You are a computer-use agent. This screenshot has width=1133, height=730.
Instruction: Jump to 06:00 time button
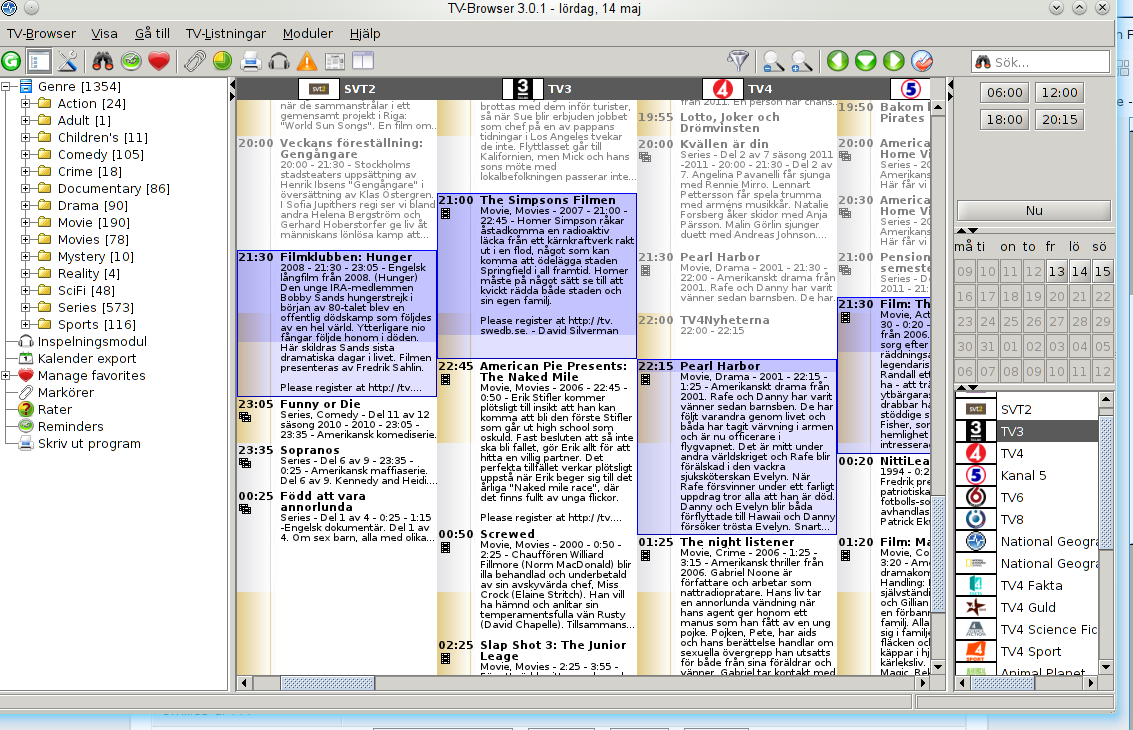pos(1004,93)
